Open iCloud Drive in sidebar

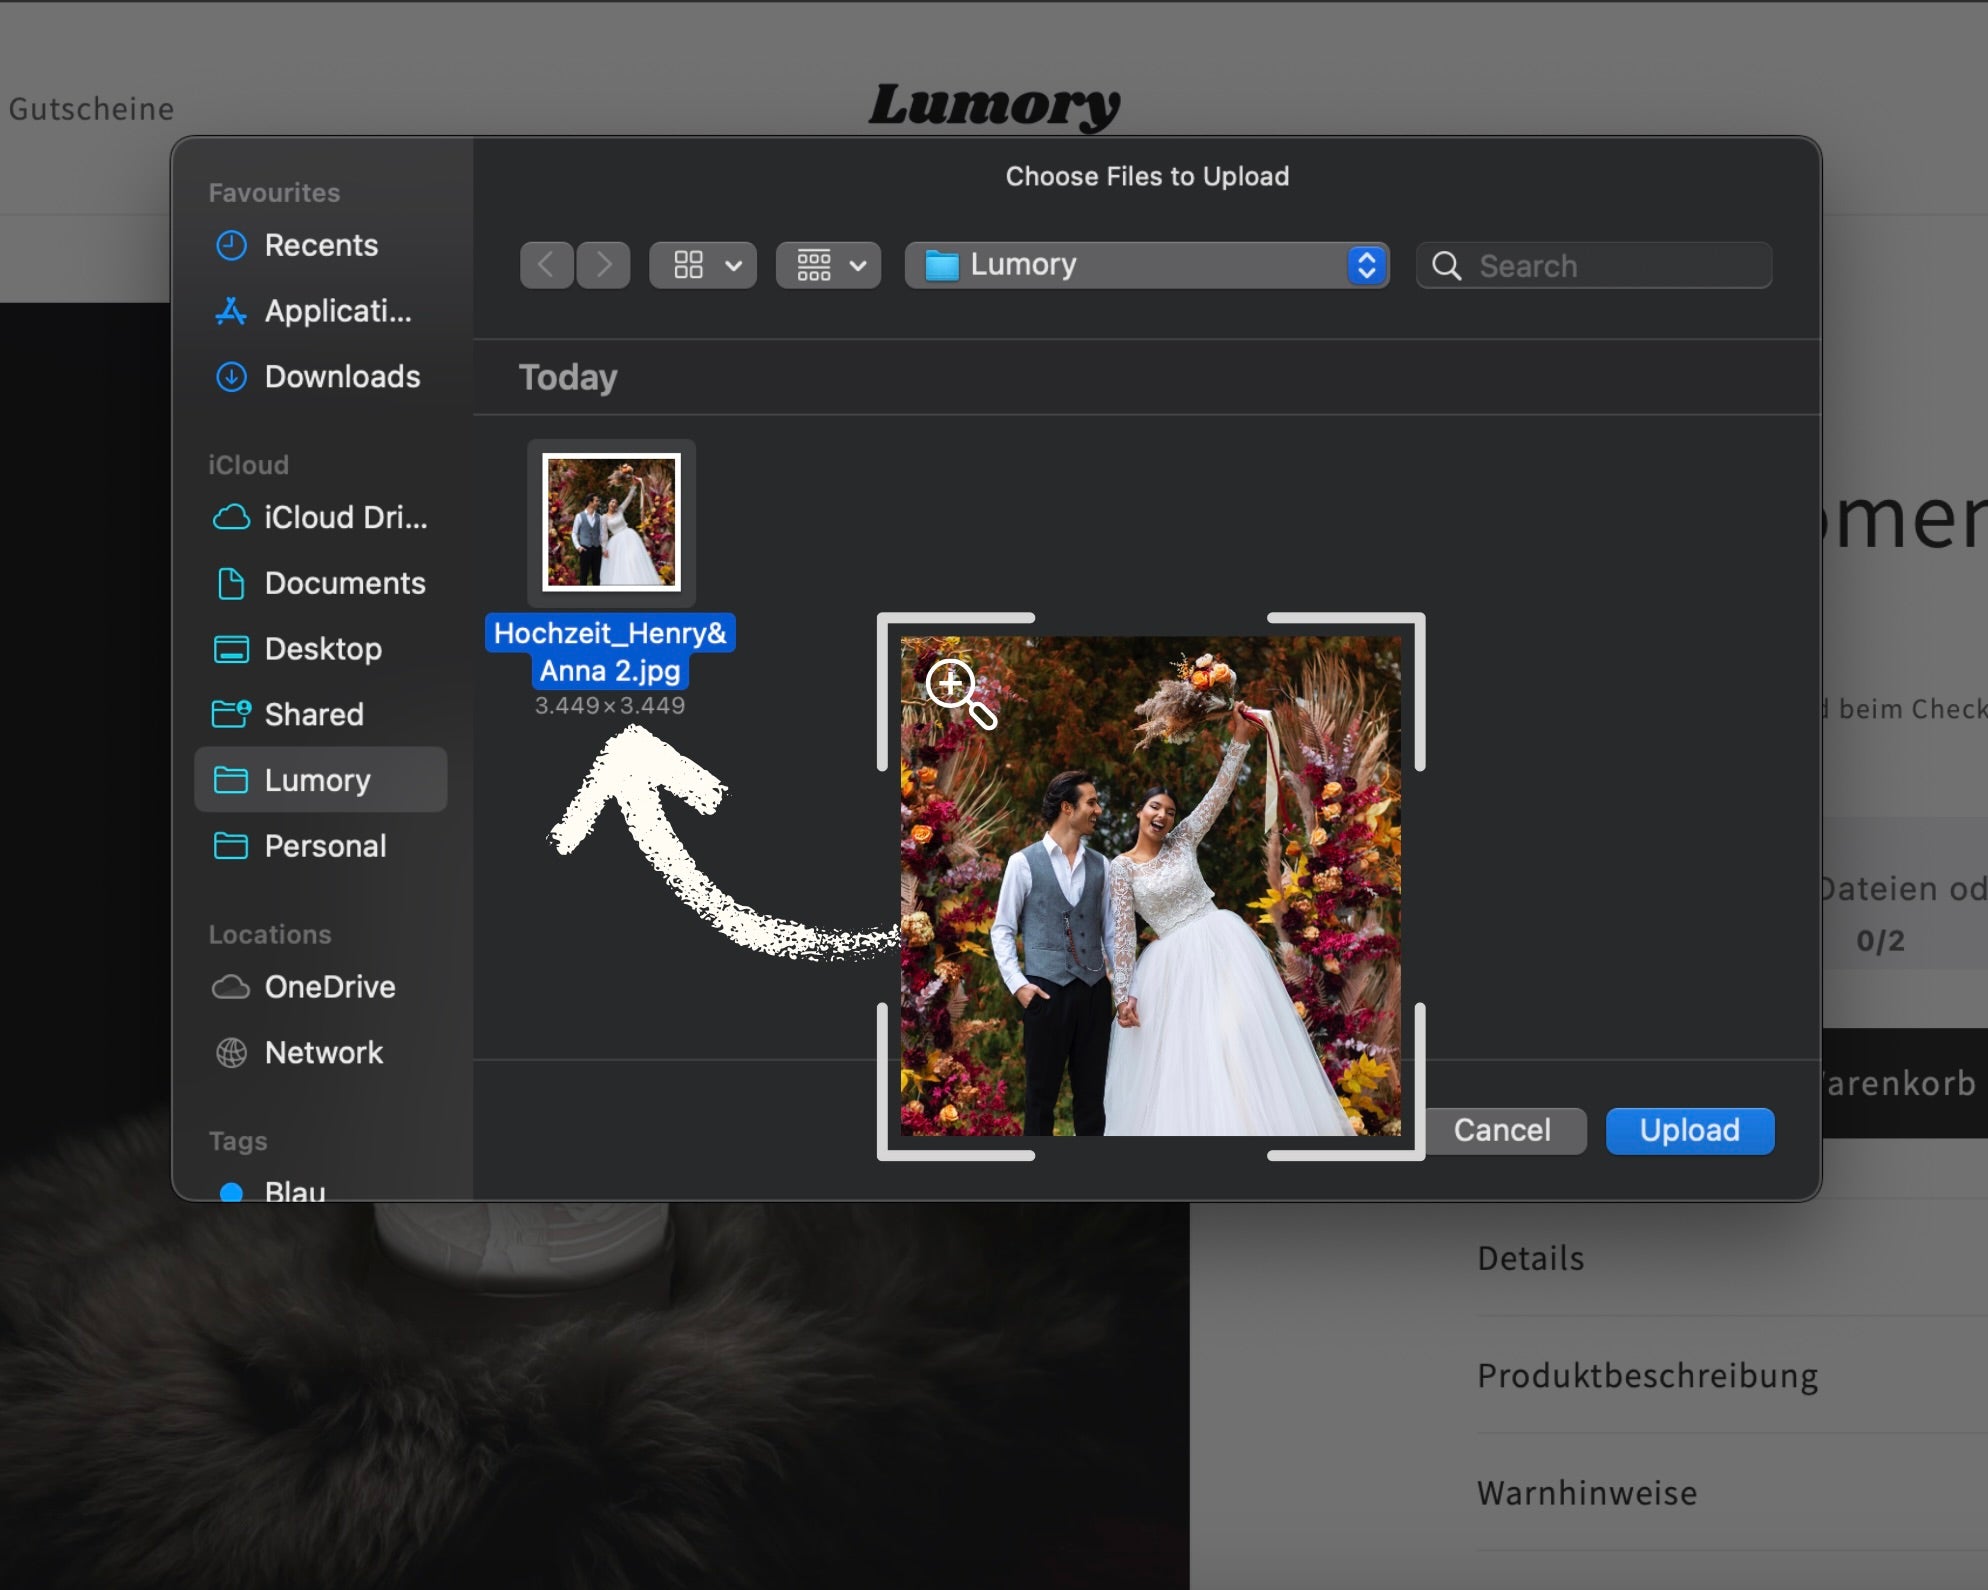[344, 517]
